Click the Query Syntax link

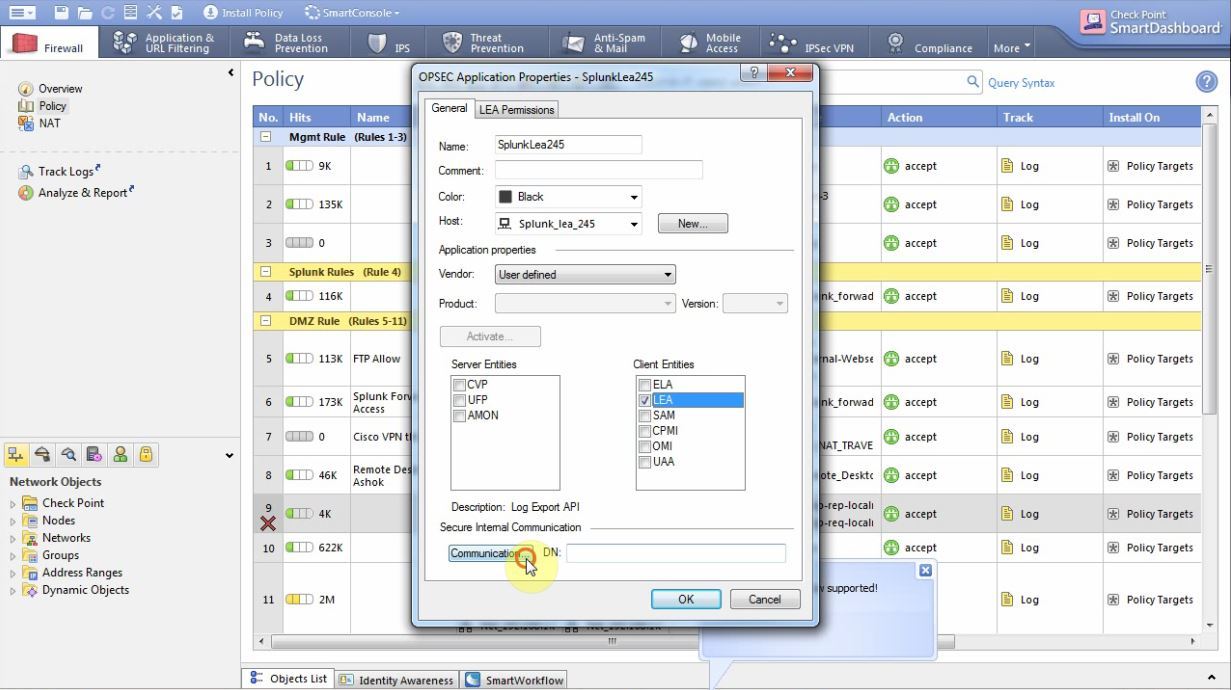[x=1021, y=84]
